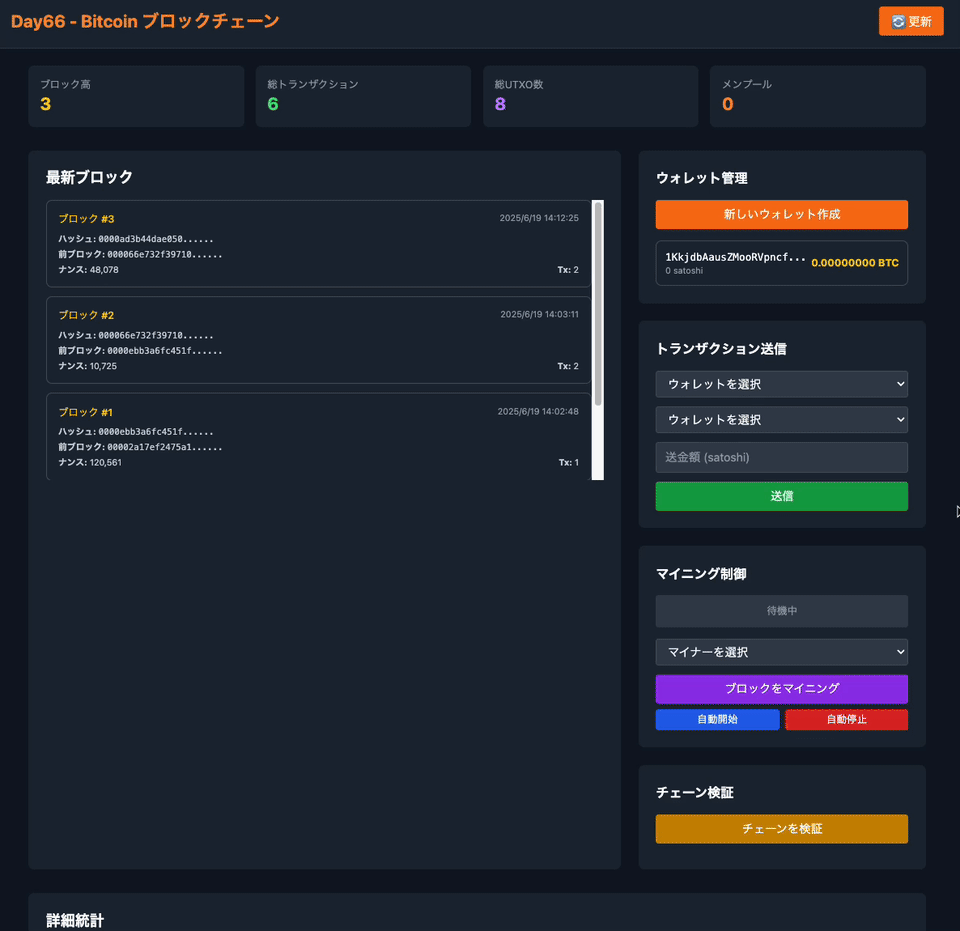Viewport: 960px width, 931px height.
Task: Click hash 0000ebb3a6fc451f...... of block 1
Action: [156, 432]
